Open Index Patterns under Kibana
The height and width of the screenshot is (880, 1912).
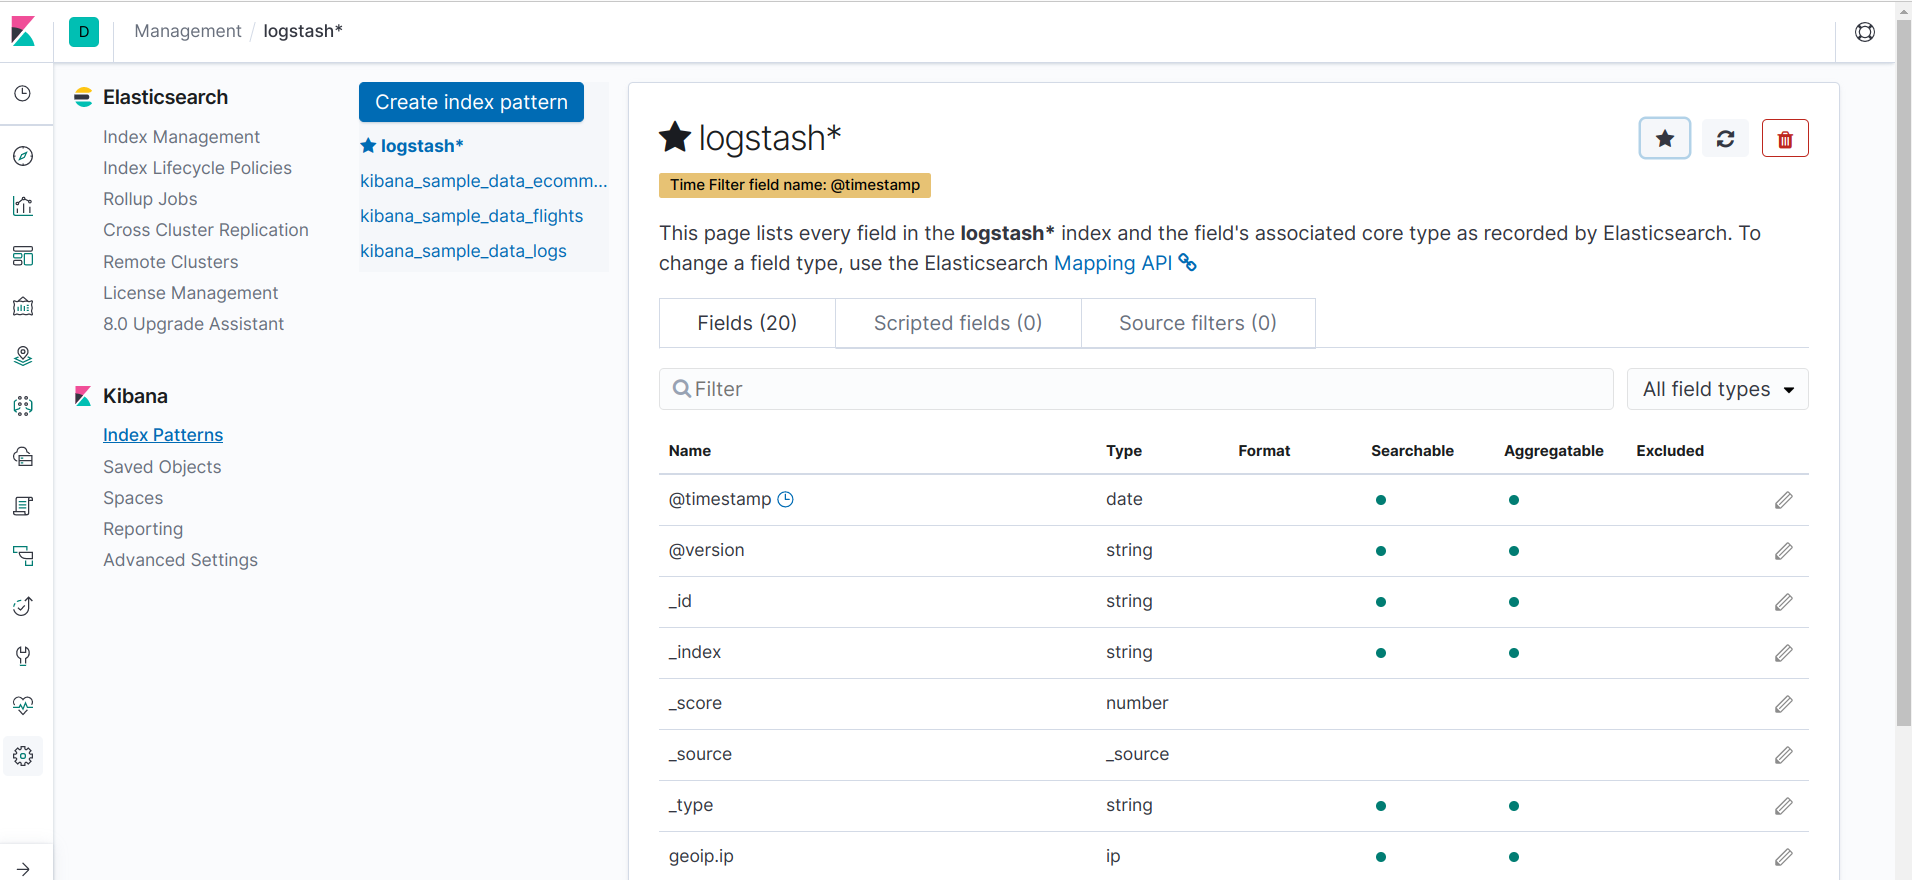coord(163,435)
